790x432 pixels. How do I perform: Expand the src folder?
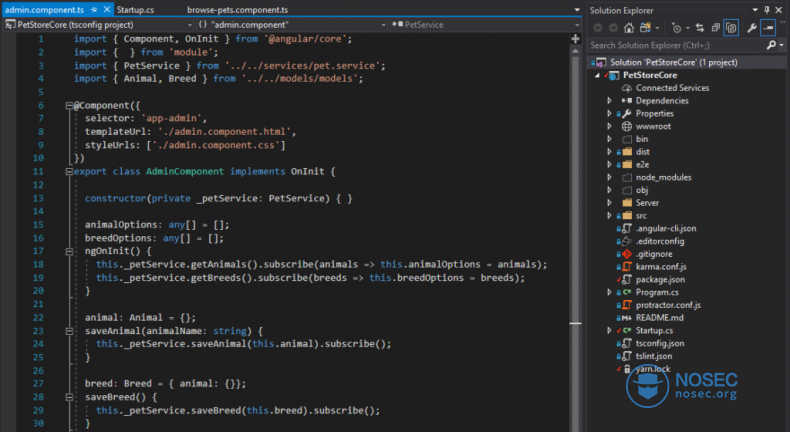609,216
